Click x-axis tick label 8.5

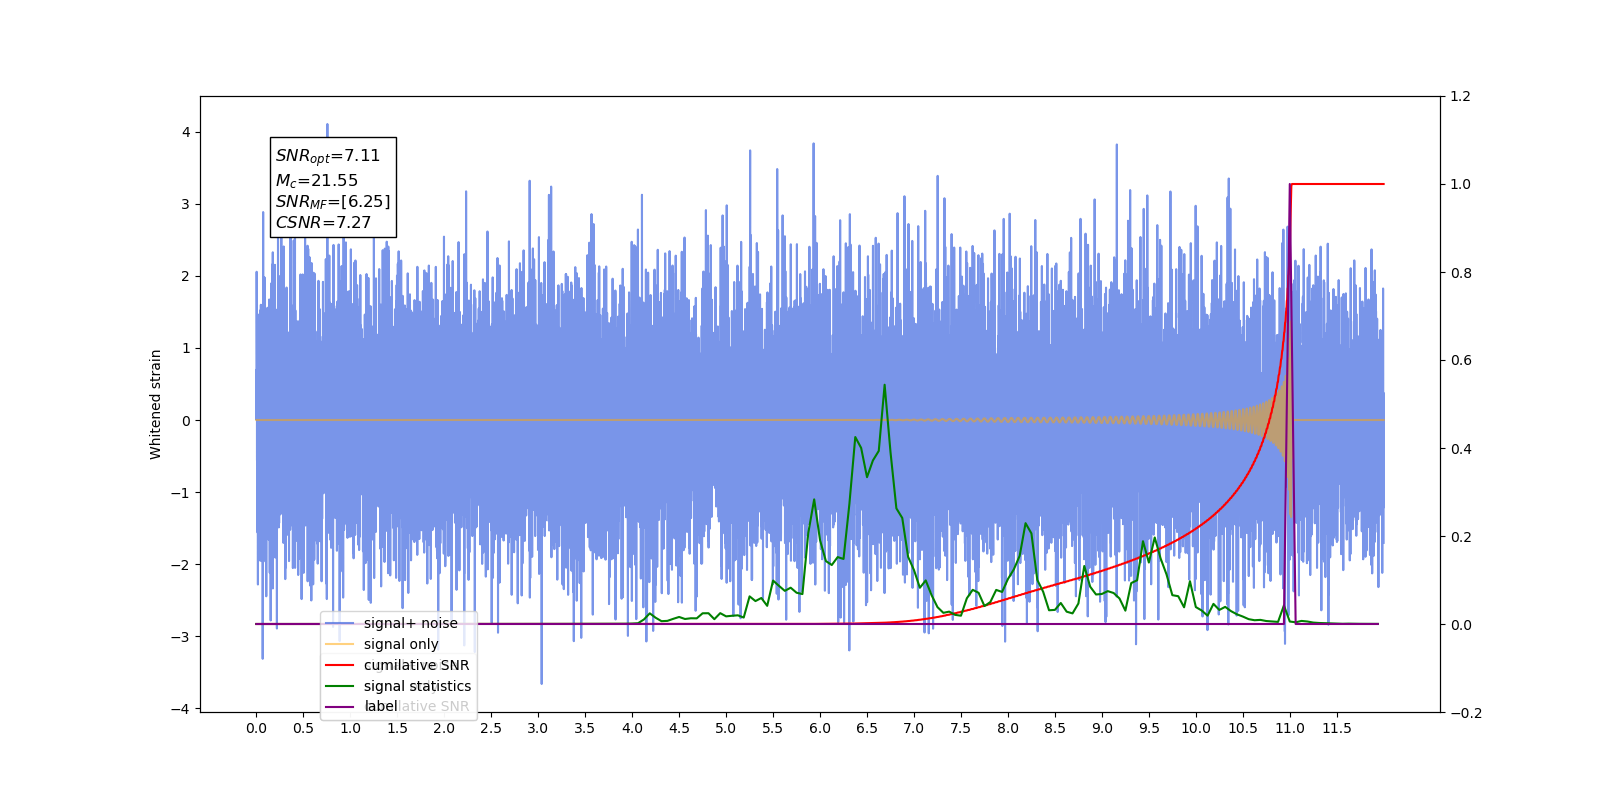click(x=1055, y=729)
